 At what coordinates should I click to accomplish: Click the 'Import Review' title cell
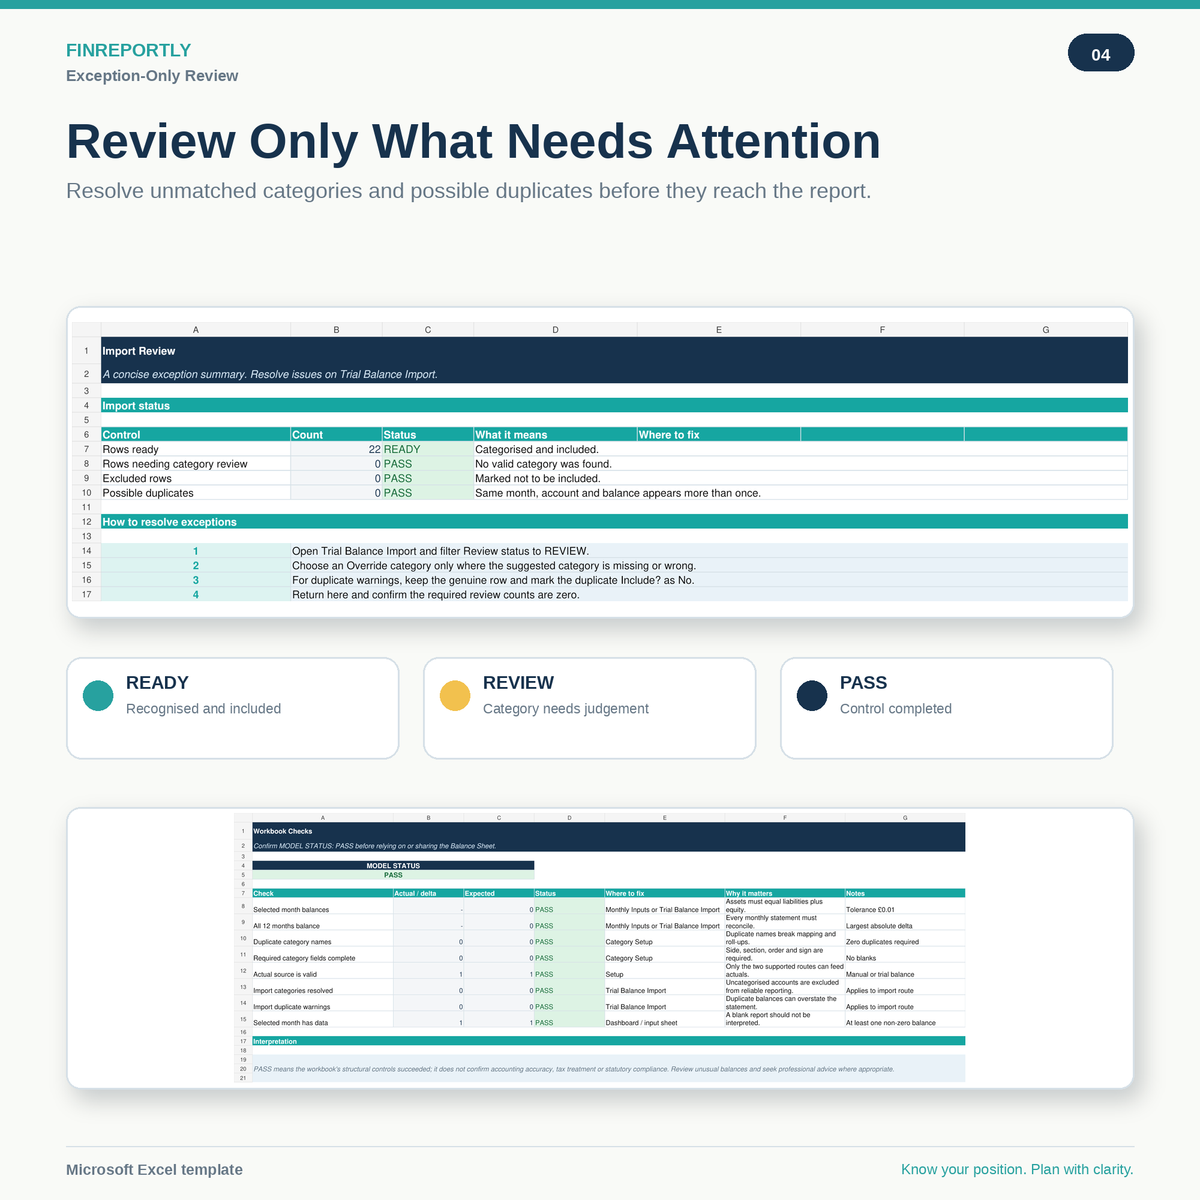pos(614,351)
